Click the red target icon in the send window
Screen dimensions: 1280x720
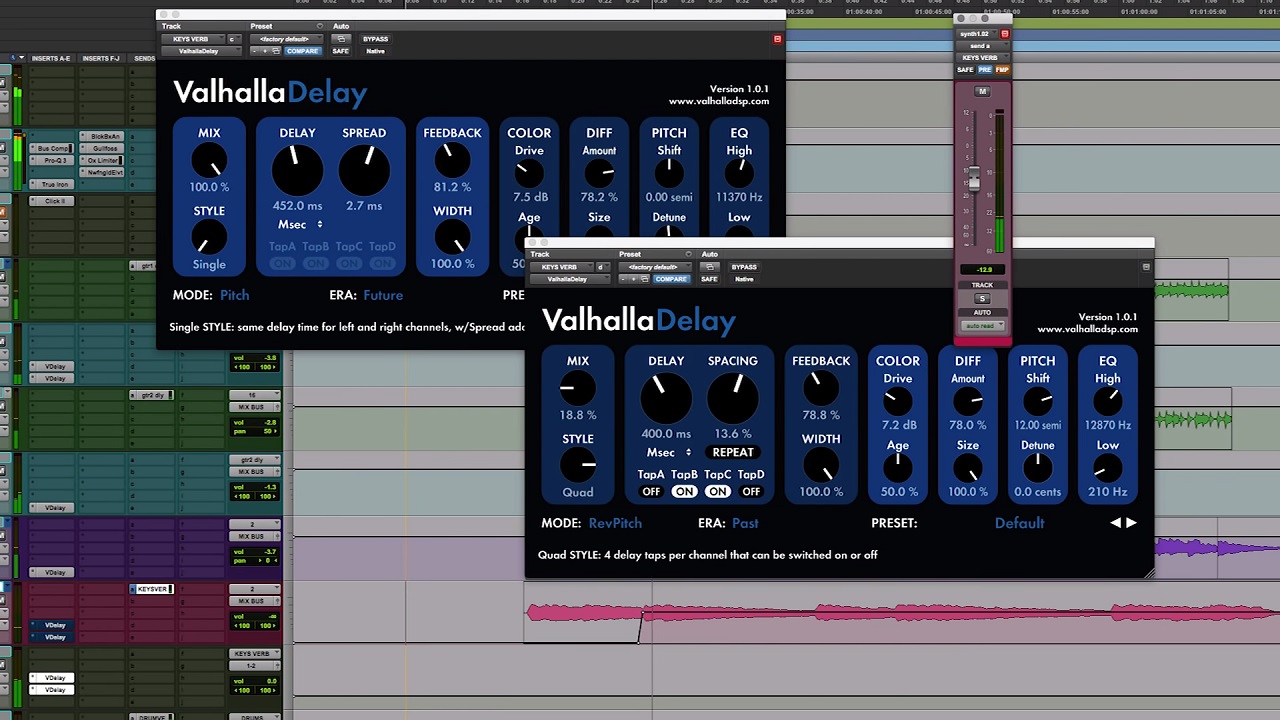click(1005, 34)
